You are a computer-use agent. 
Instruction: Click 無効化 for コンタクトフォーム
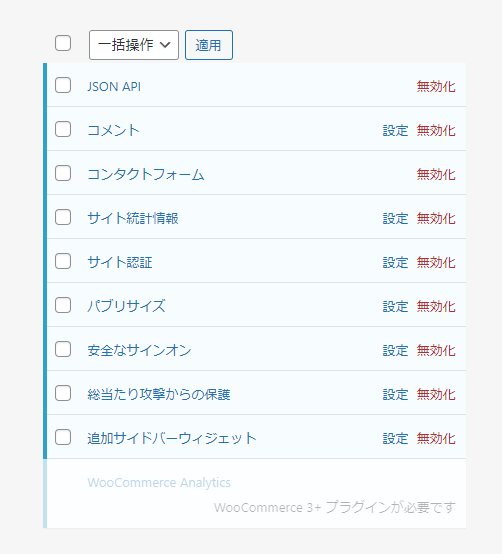[x=436, y=175]
